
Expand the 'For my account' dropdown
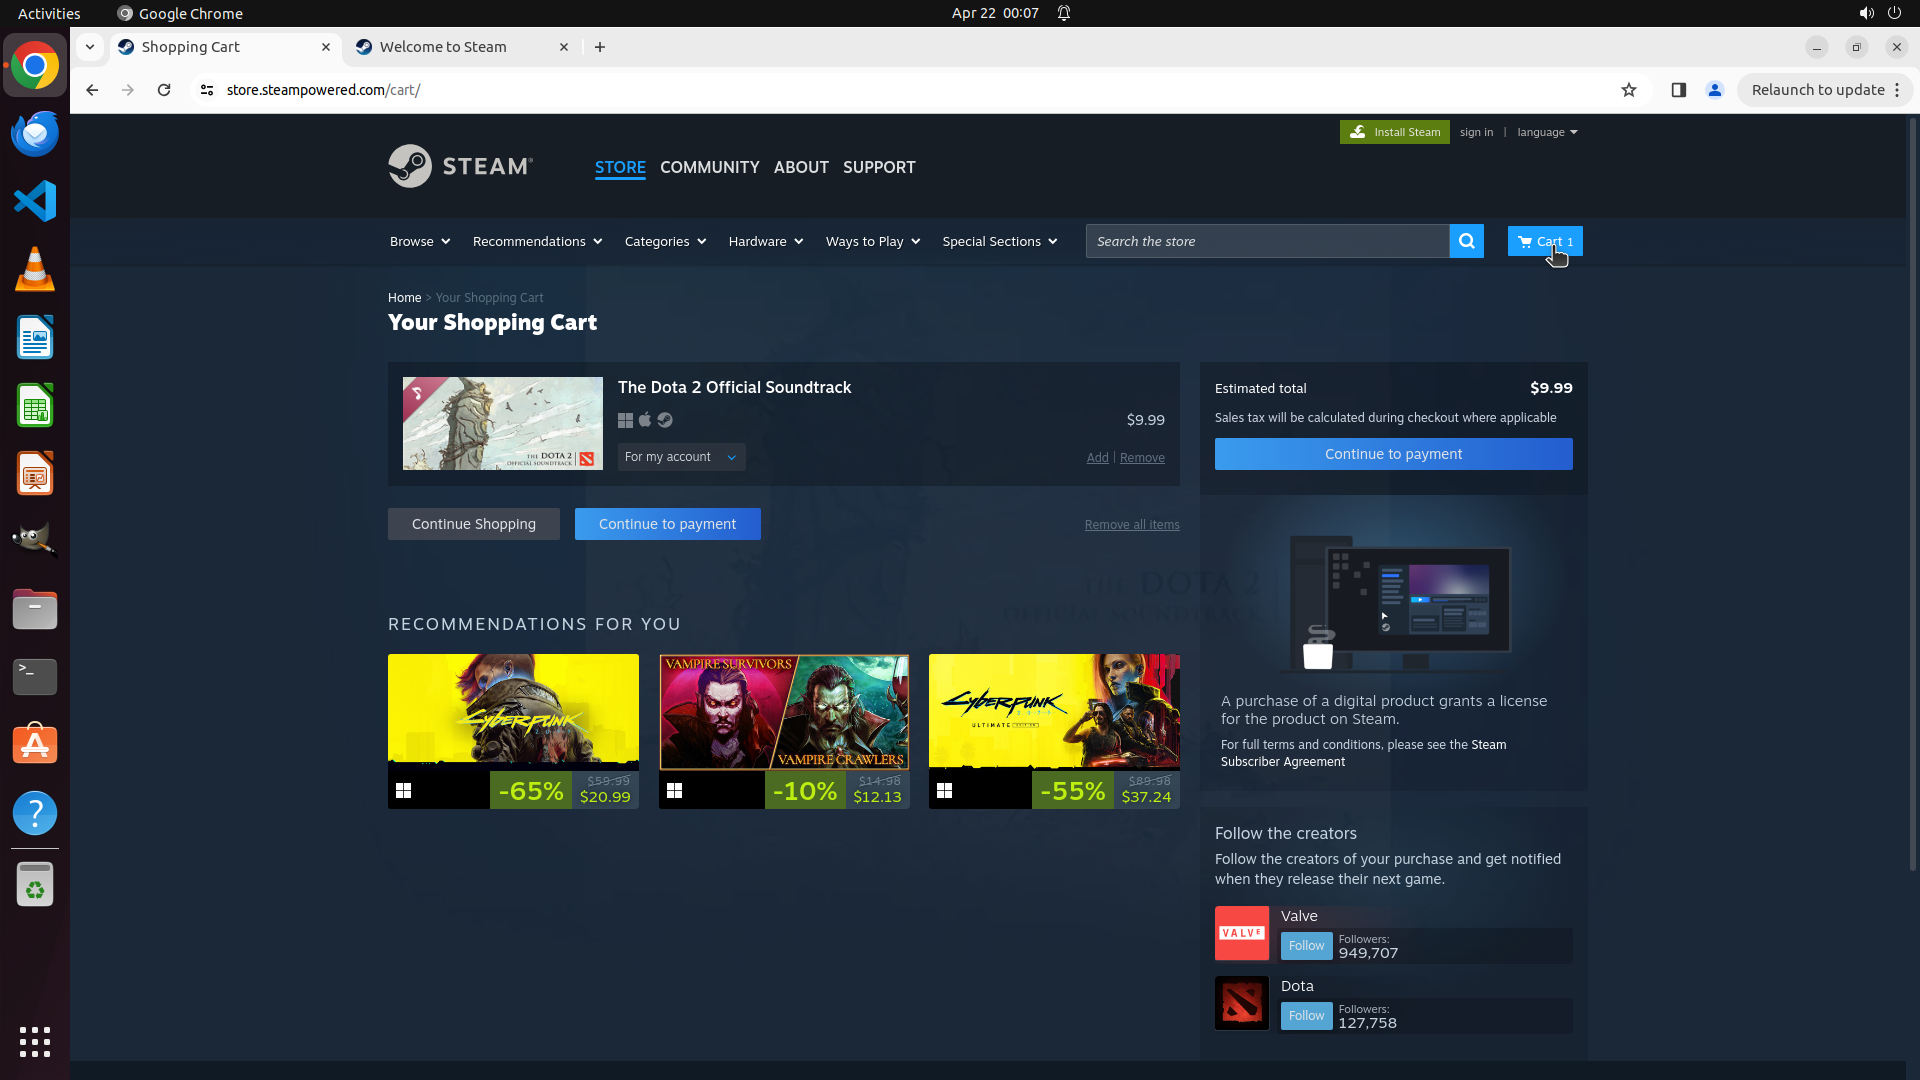[x=681, y=457]
